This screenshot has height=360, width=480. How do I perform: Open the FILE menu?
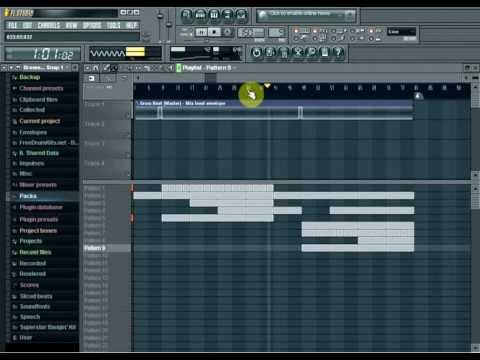13,25
